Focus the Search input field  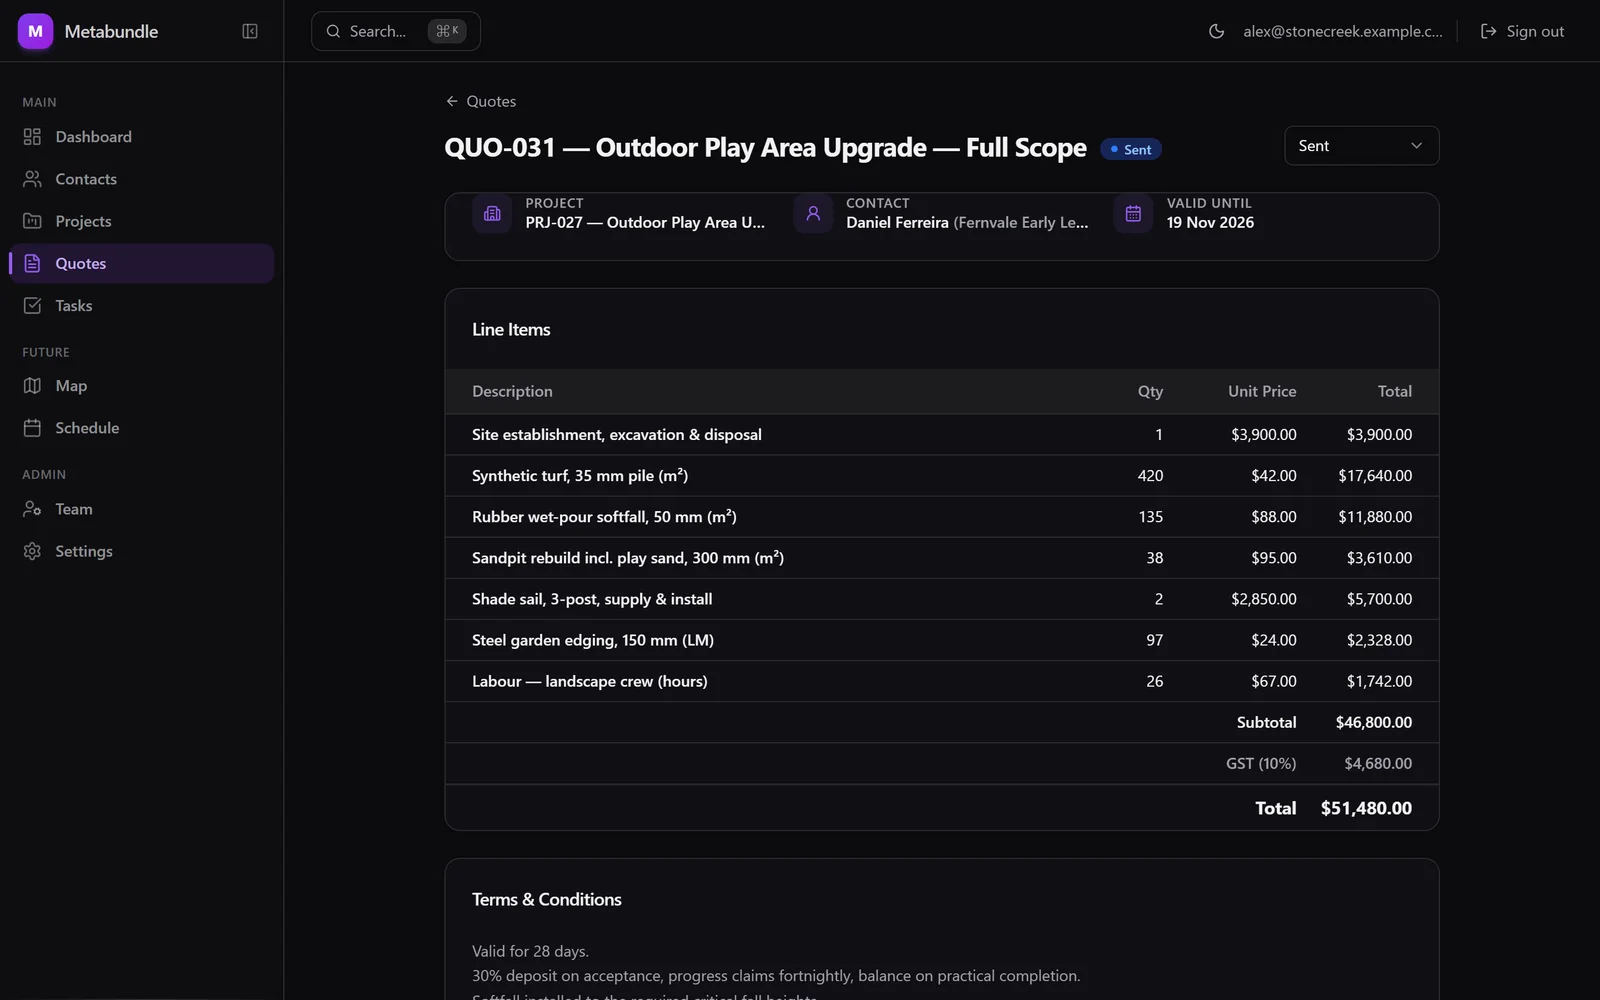[x=396, y=31]
